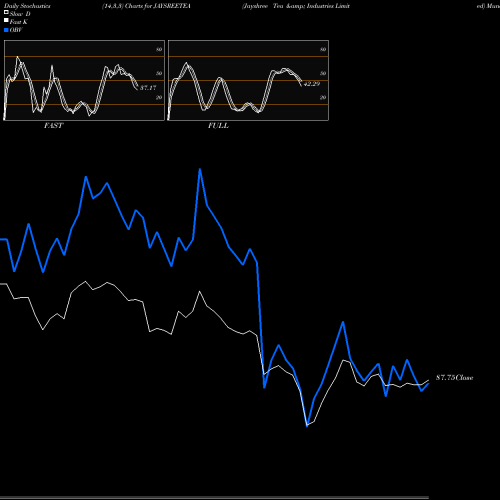Select the 'OBV' legend label
Image resolution: width=500 pixels, height=500 pixels.
16,30
